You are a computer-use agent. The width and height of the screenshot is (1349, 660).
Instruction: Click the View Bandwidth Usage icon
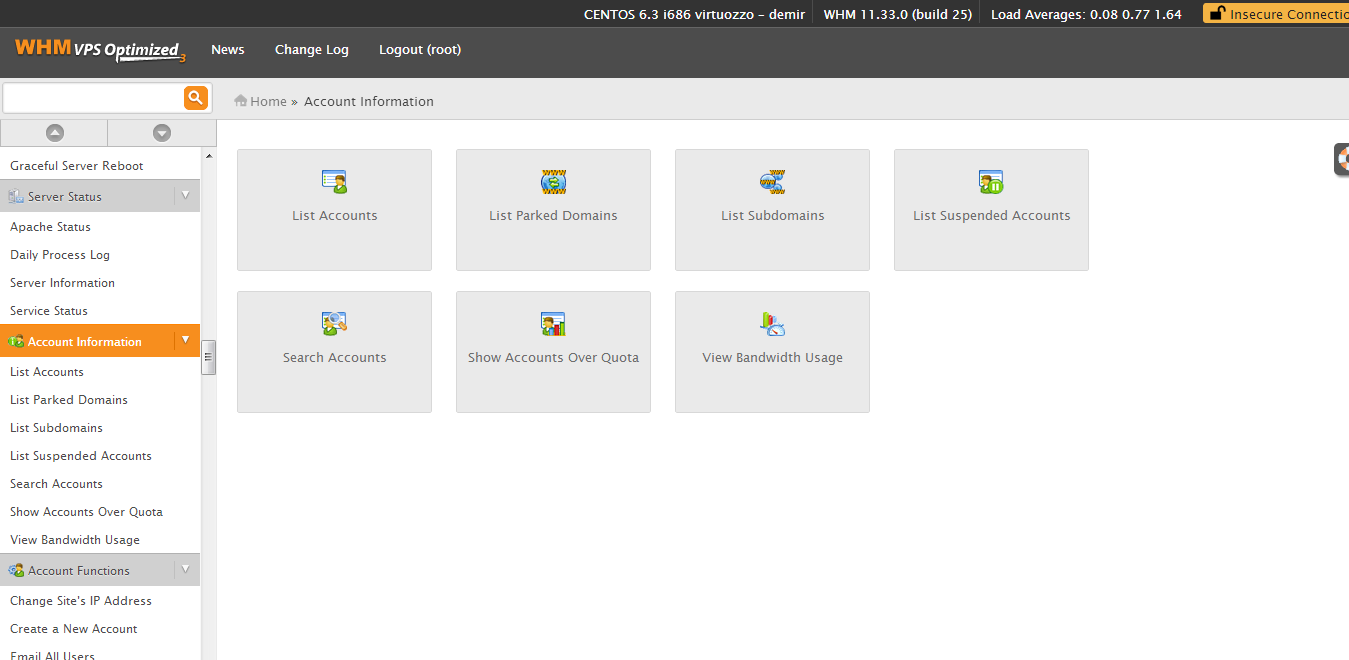[772, 324]
